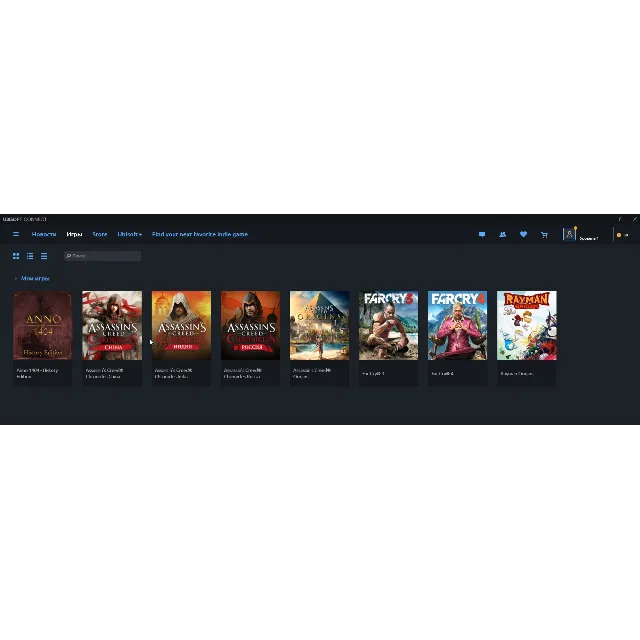640x640 pixels.
Task: Open Assassin's Creed Chronicles China cover
Action: pyautogui.click(x=112, y=325)
